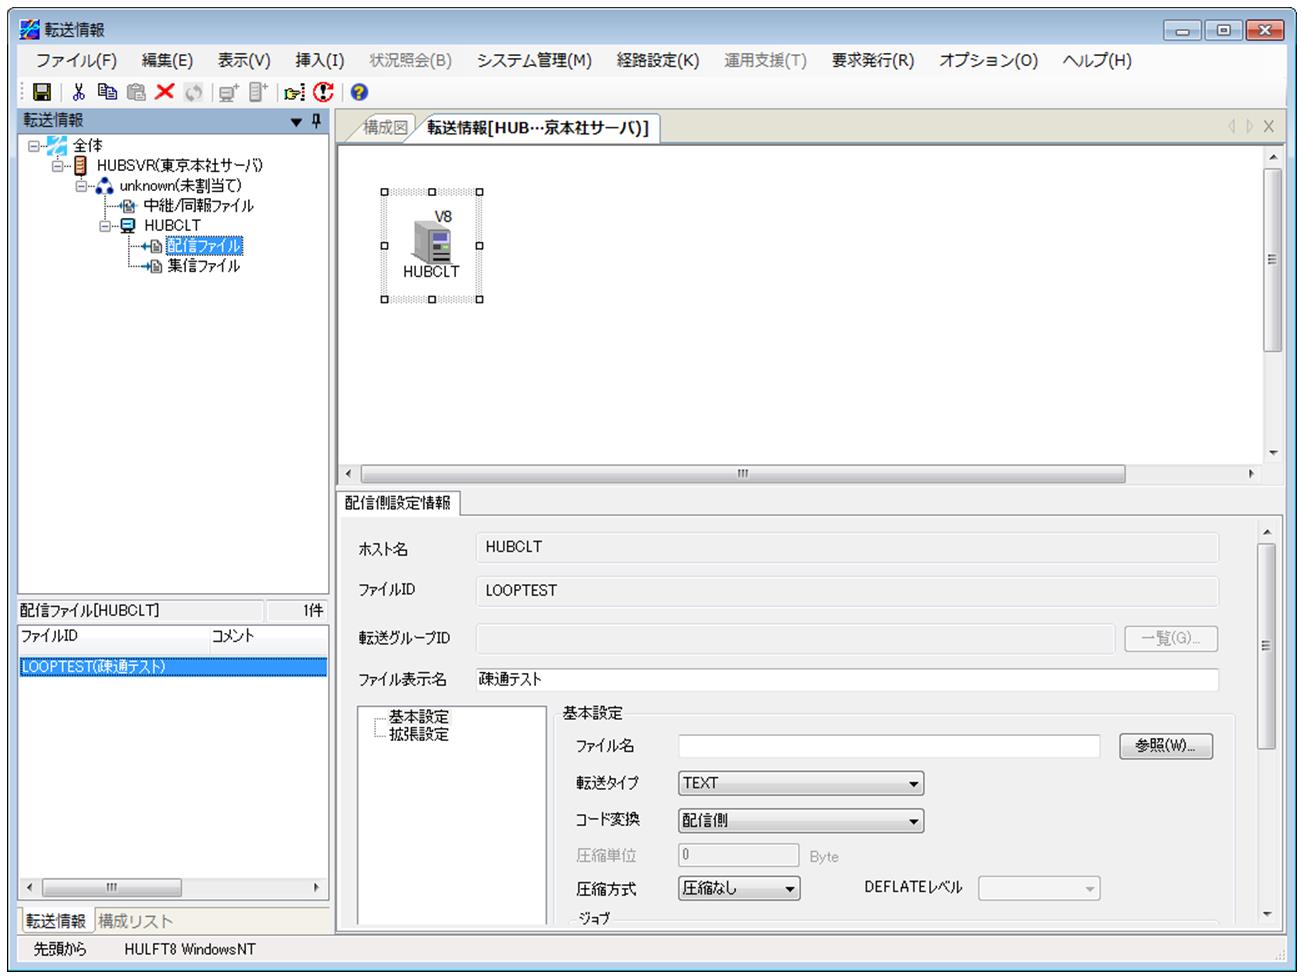
Task: Collapse the HUBSVR tree node
Action: [58, 166]
